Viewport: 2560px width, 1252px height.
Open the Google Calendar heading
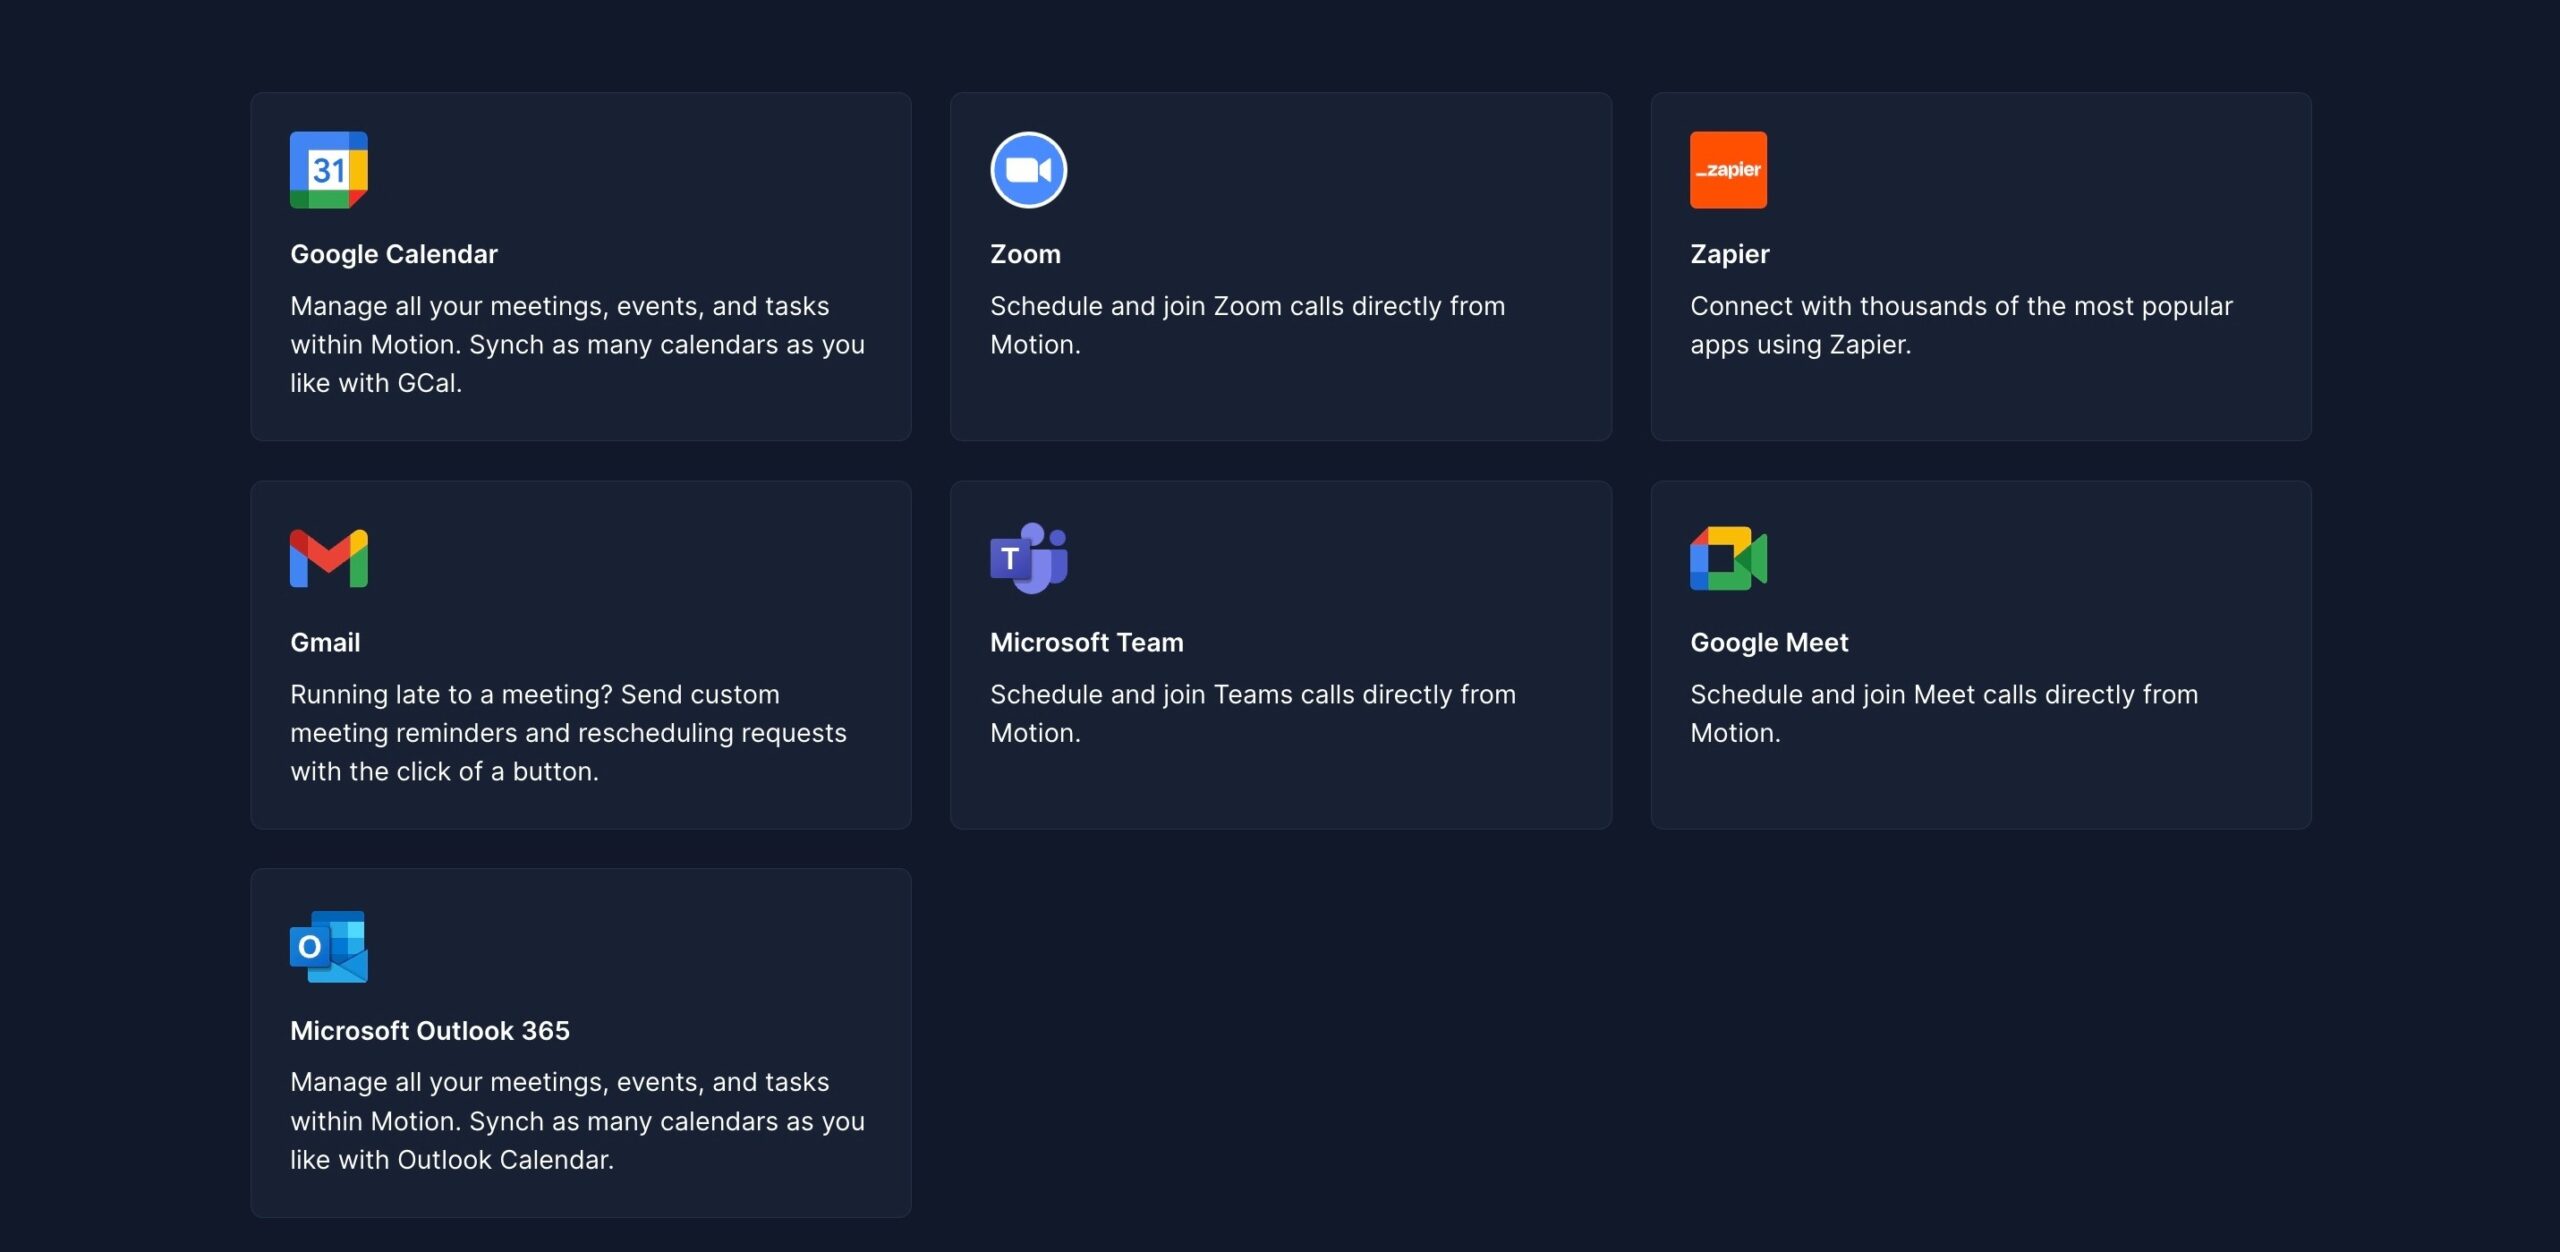click(393, 254)
